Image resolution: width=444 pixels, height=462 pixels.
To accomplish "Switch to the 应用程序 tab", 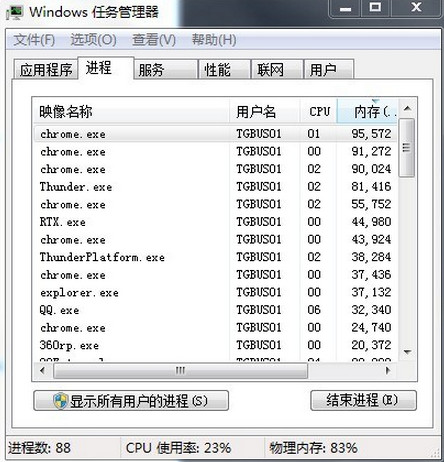I will tap(46, 70).
